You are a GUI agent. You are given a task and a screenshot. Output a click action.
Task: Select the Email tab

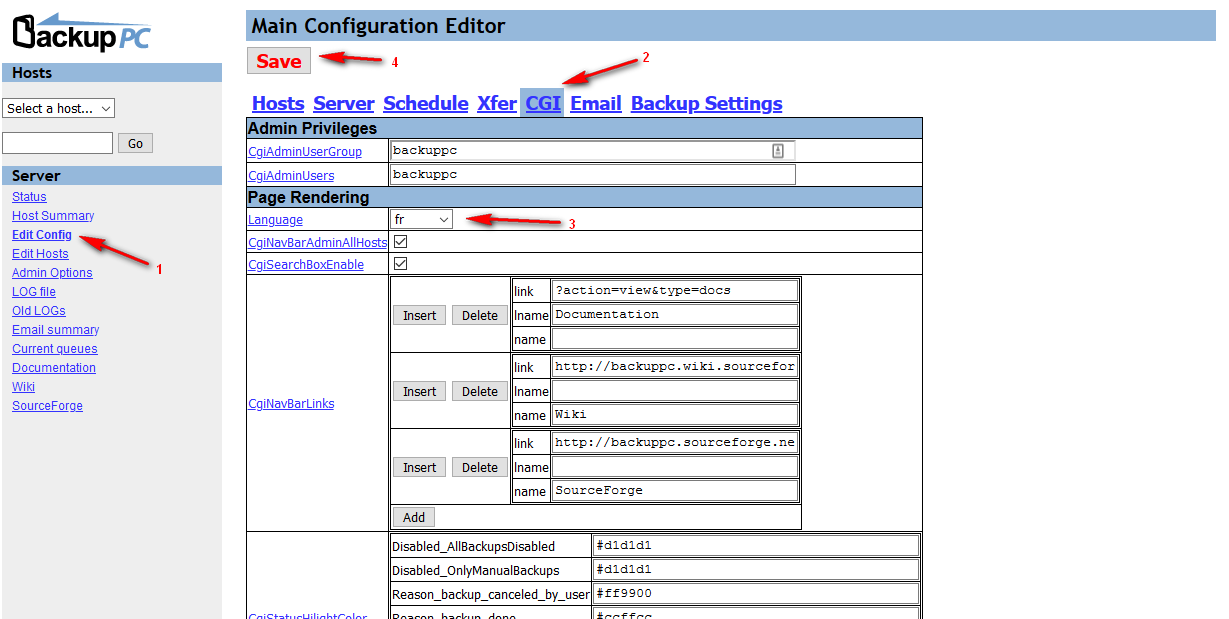[596, 103]
